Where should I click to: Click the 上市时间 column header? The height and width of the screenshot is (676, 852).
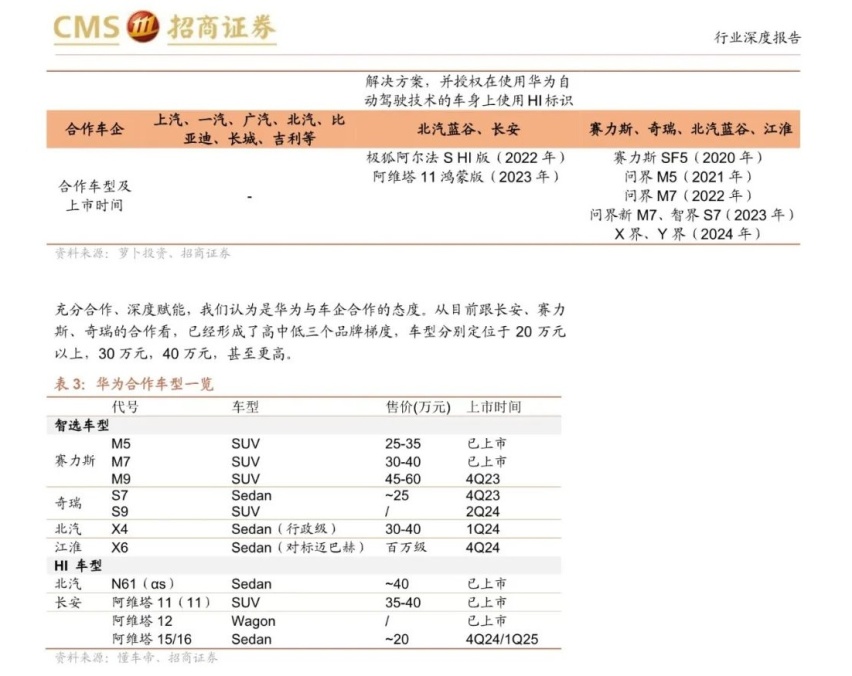tap(494, 407)
